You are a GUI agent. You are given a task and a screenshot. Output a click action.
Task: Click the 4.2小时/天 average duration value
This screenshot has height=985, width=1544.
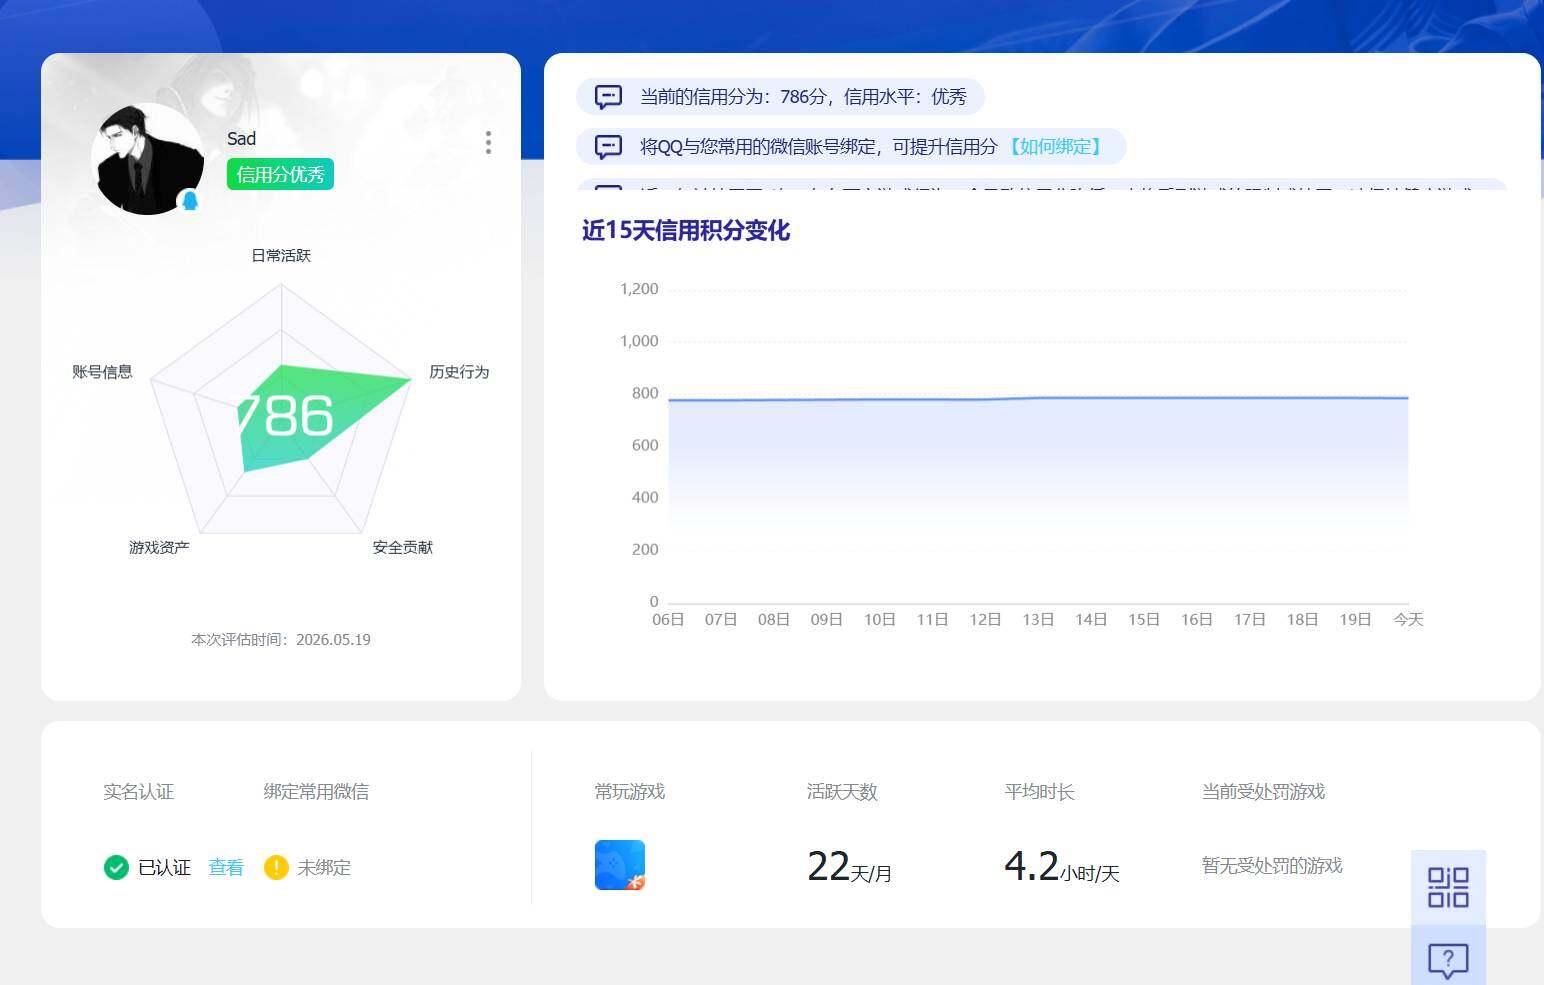pos(1062,866)
